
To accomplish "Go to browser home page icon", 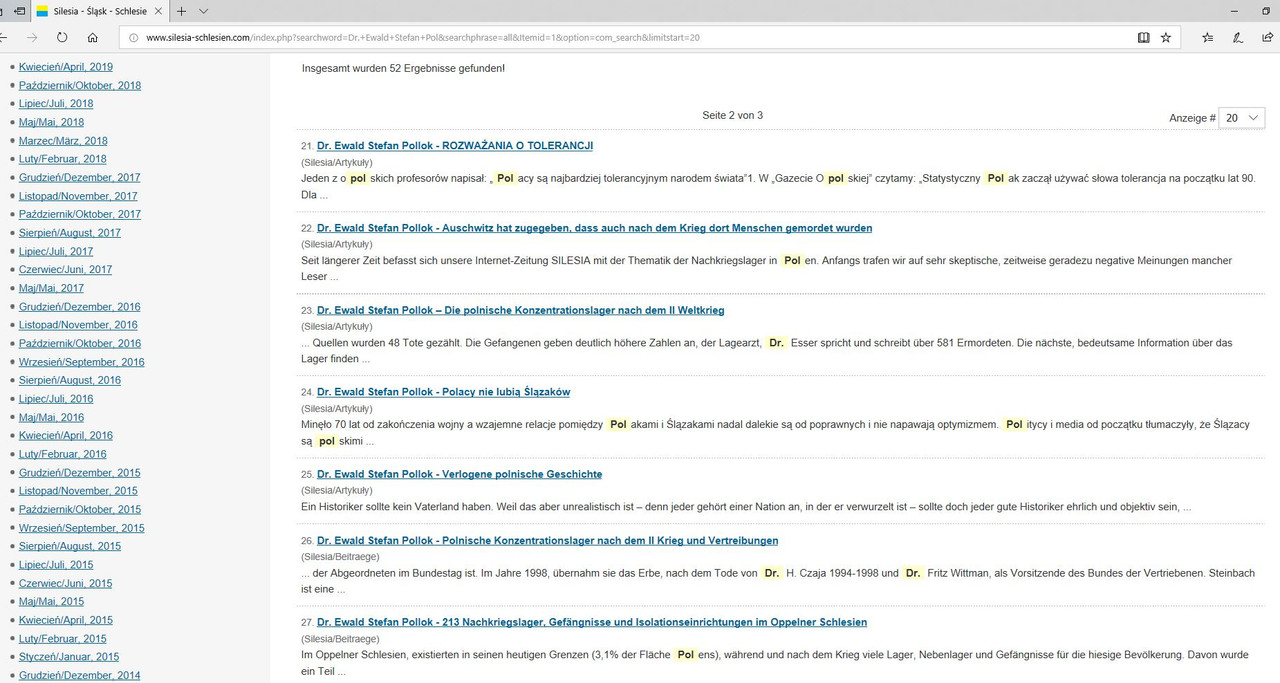I will point(92,37).
